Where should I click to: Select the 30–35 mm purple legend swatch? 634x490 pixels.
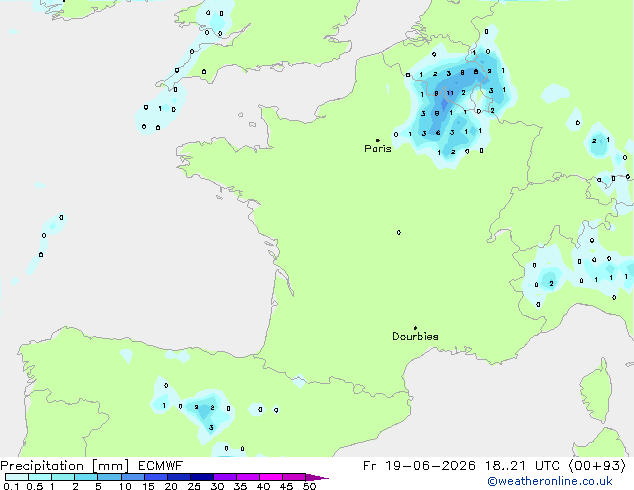225,477
